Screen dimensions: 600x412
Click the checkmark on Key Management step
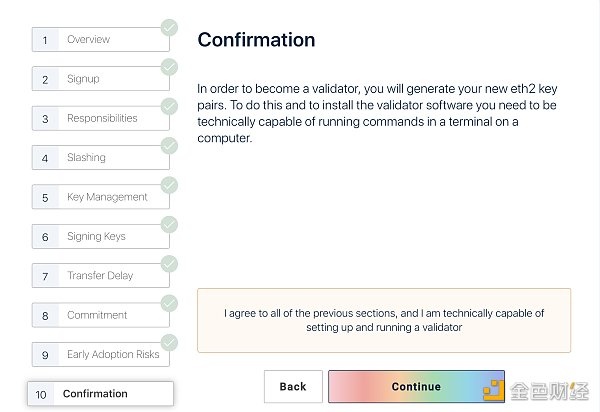tap(169, 185)
